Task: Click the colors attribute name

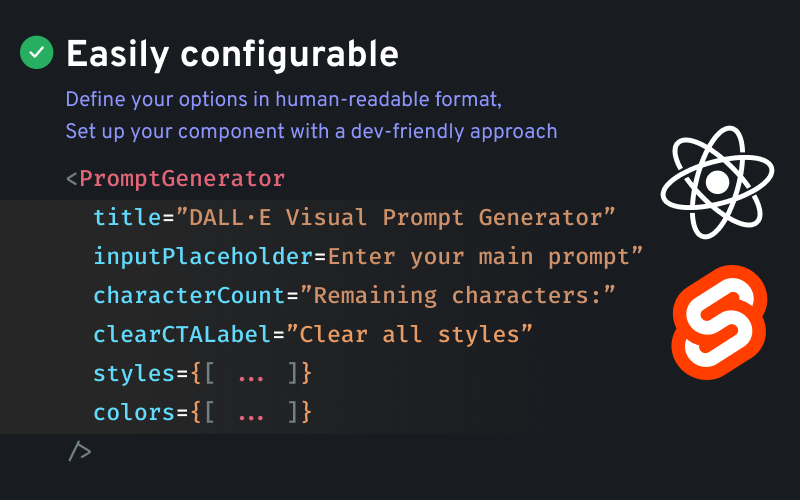Action: point(134,412)
